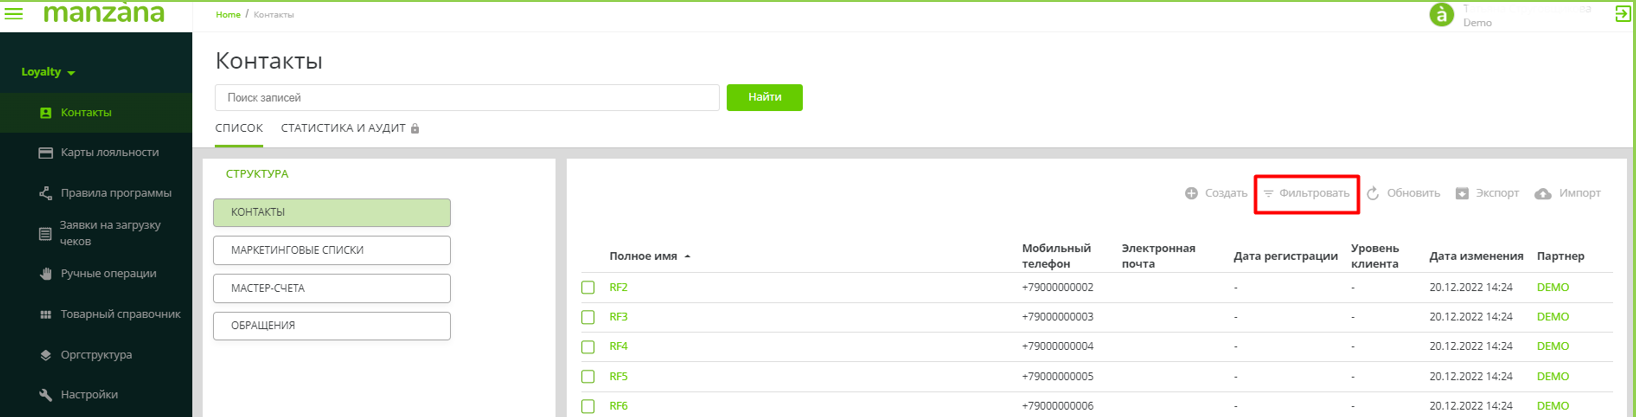Screen dimensions: 1636x417
Task: Open the RF3 contact link
Action: click(x=618, y=317)
